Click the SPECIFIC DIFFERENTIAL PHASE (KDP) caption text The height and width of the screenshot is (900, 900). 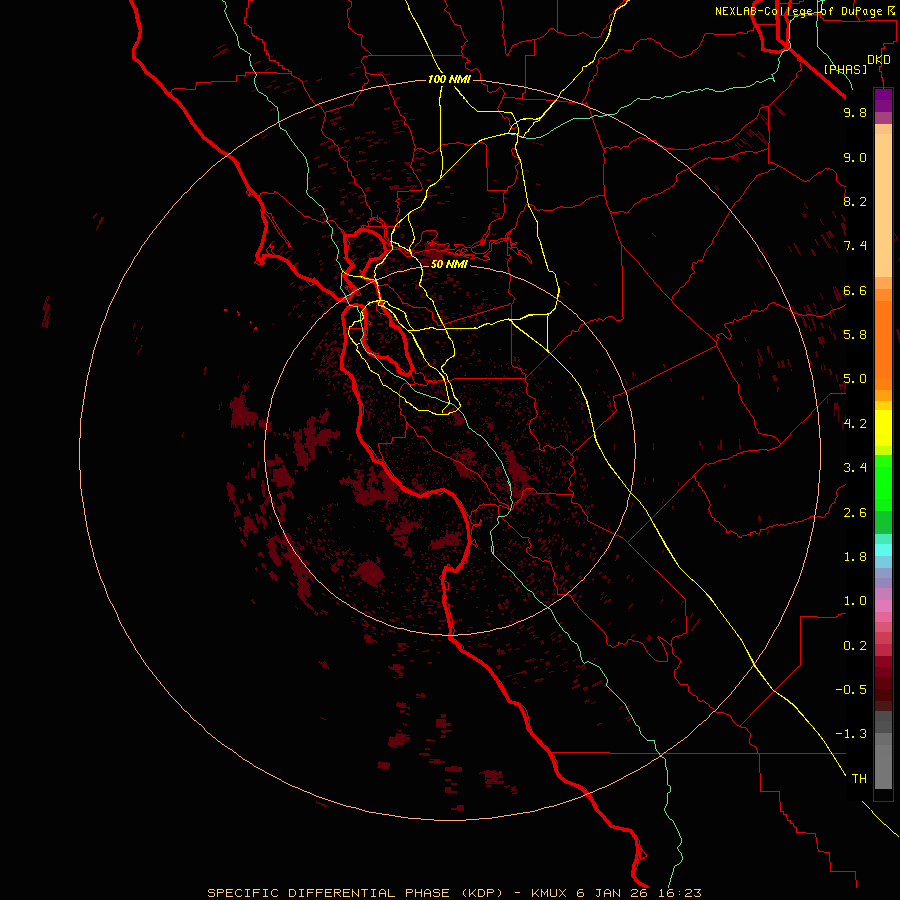[355, 893]
